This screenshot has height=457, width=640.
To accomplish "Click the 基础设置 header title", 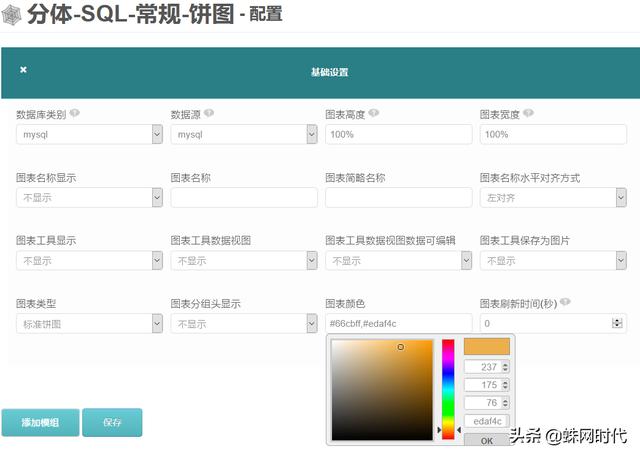I will point(329,72).
